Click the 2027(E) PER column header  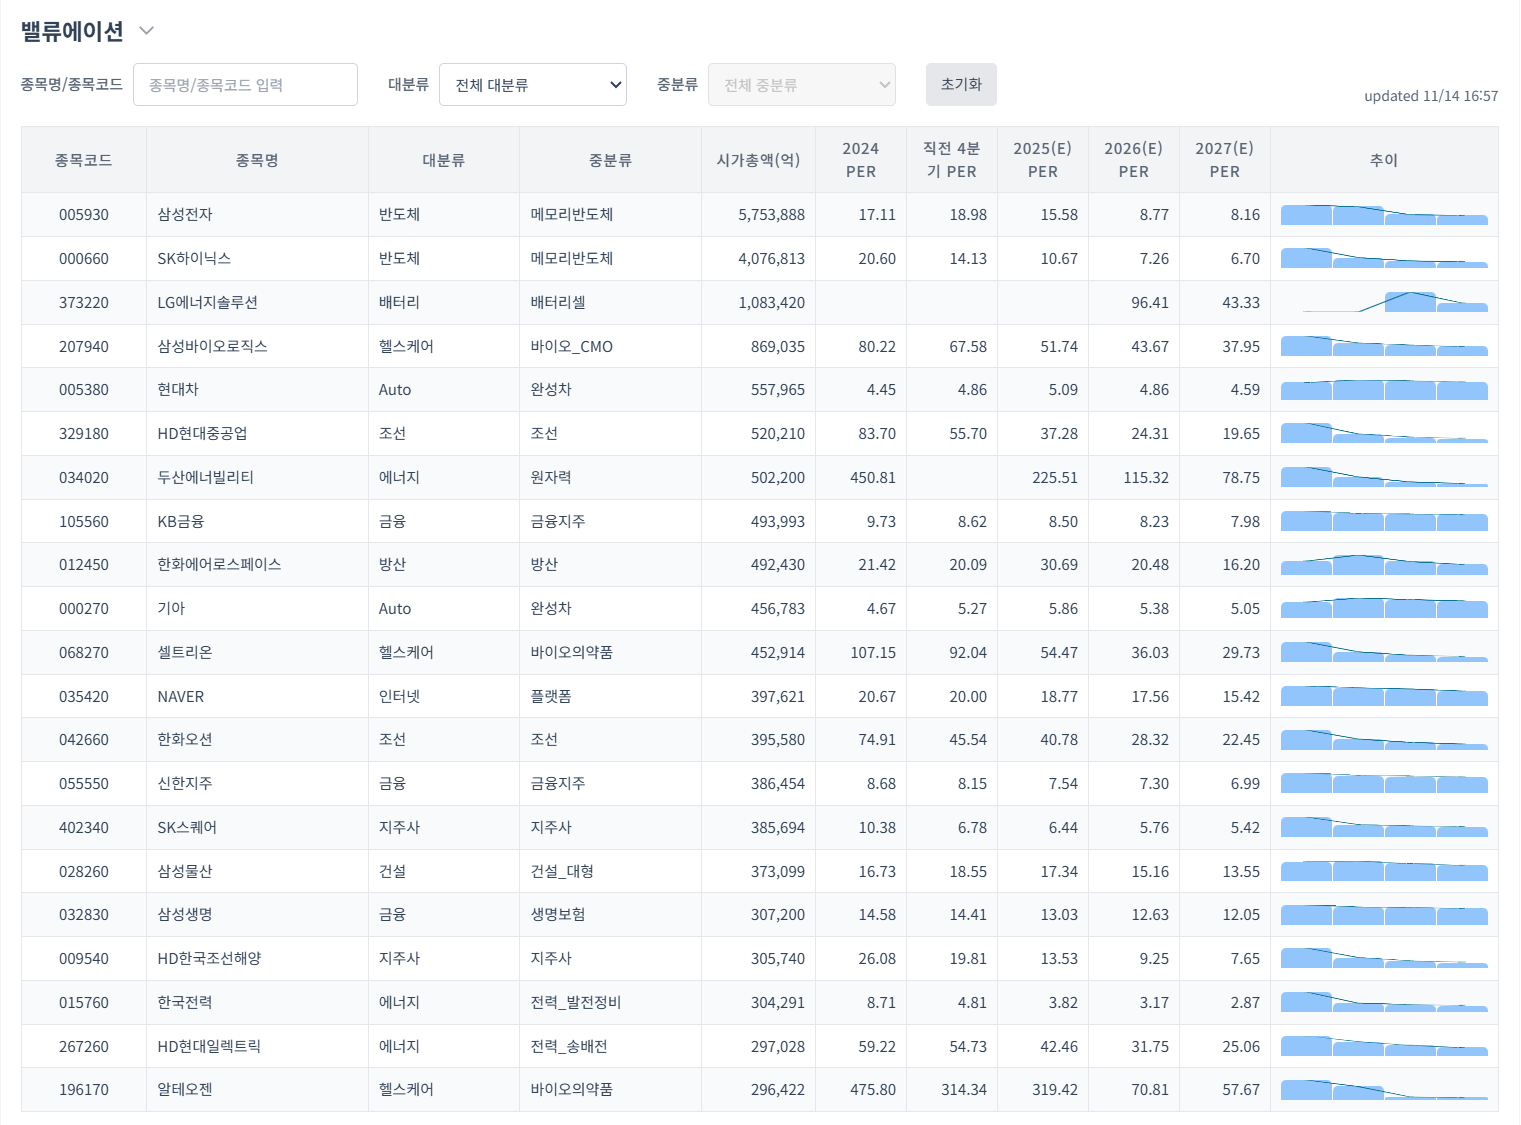pos(1224,160)
